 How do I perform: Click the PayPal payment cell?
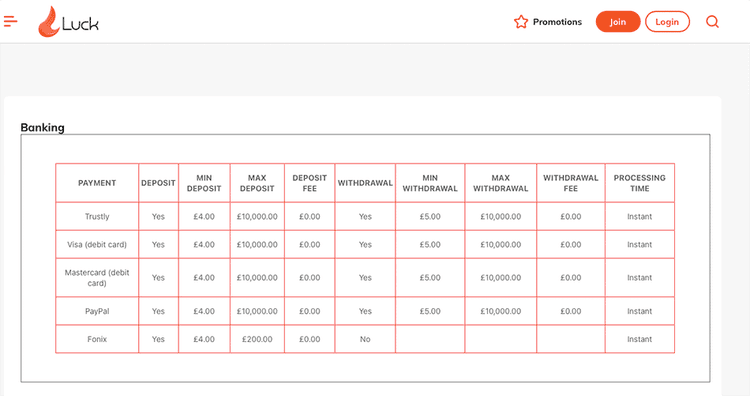[x=97, y=311]
